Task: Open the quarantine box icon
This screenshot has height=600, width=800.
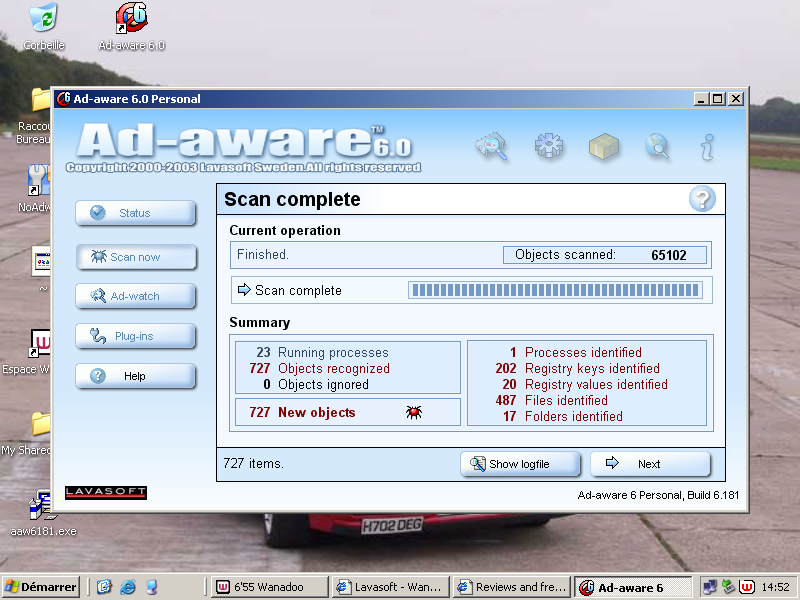Action: pyautogui.click(x=604, y=146)
